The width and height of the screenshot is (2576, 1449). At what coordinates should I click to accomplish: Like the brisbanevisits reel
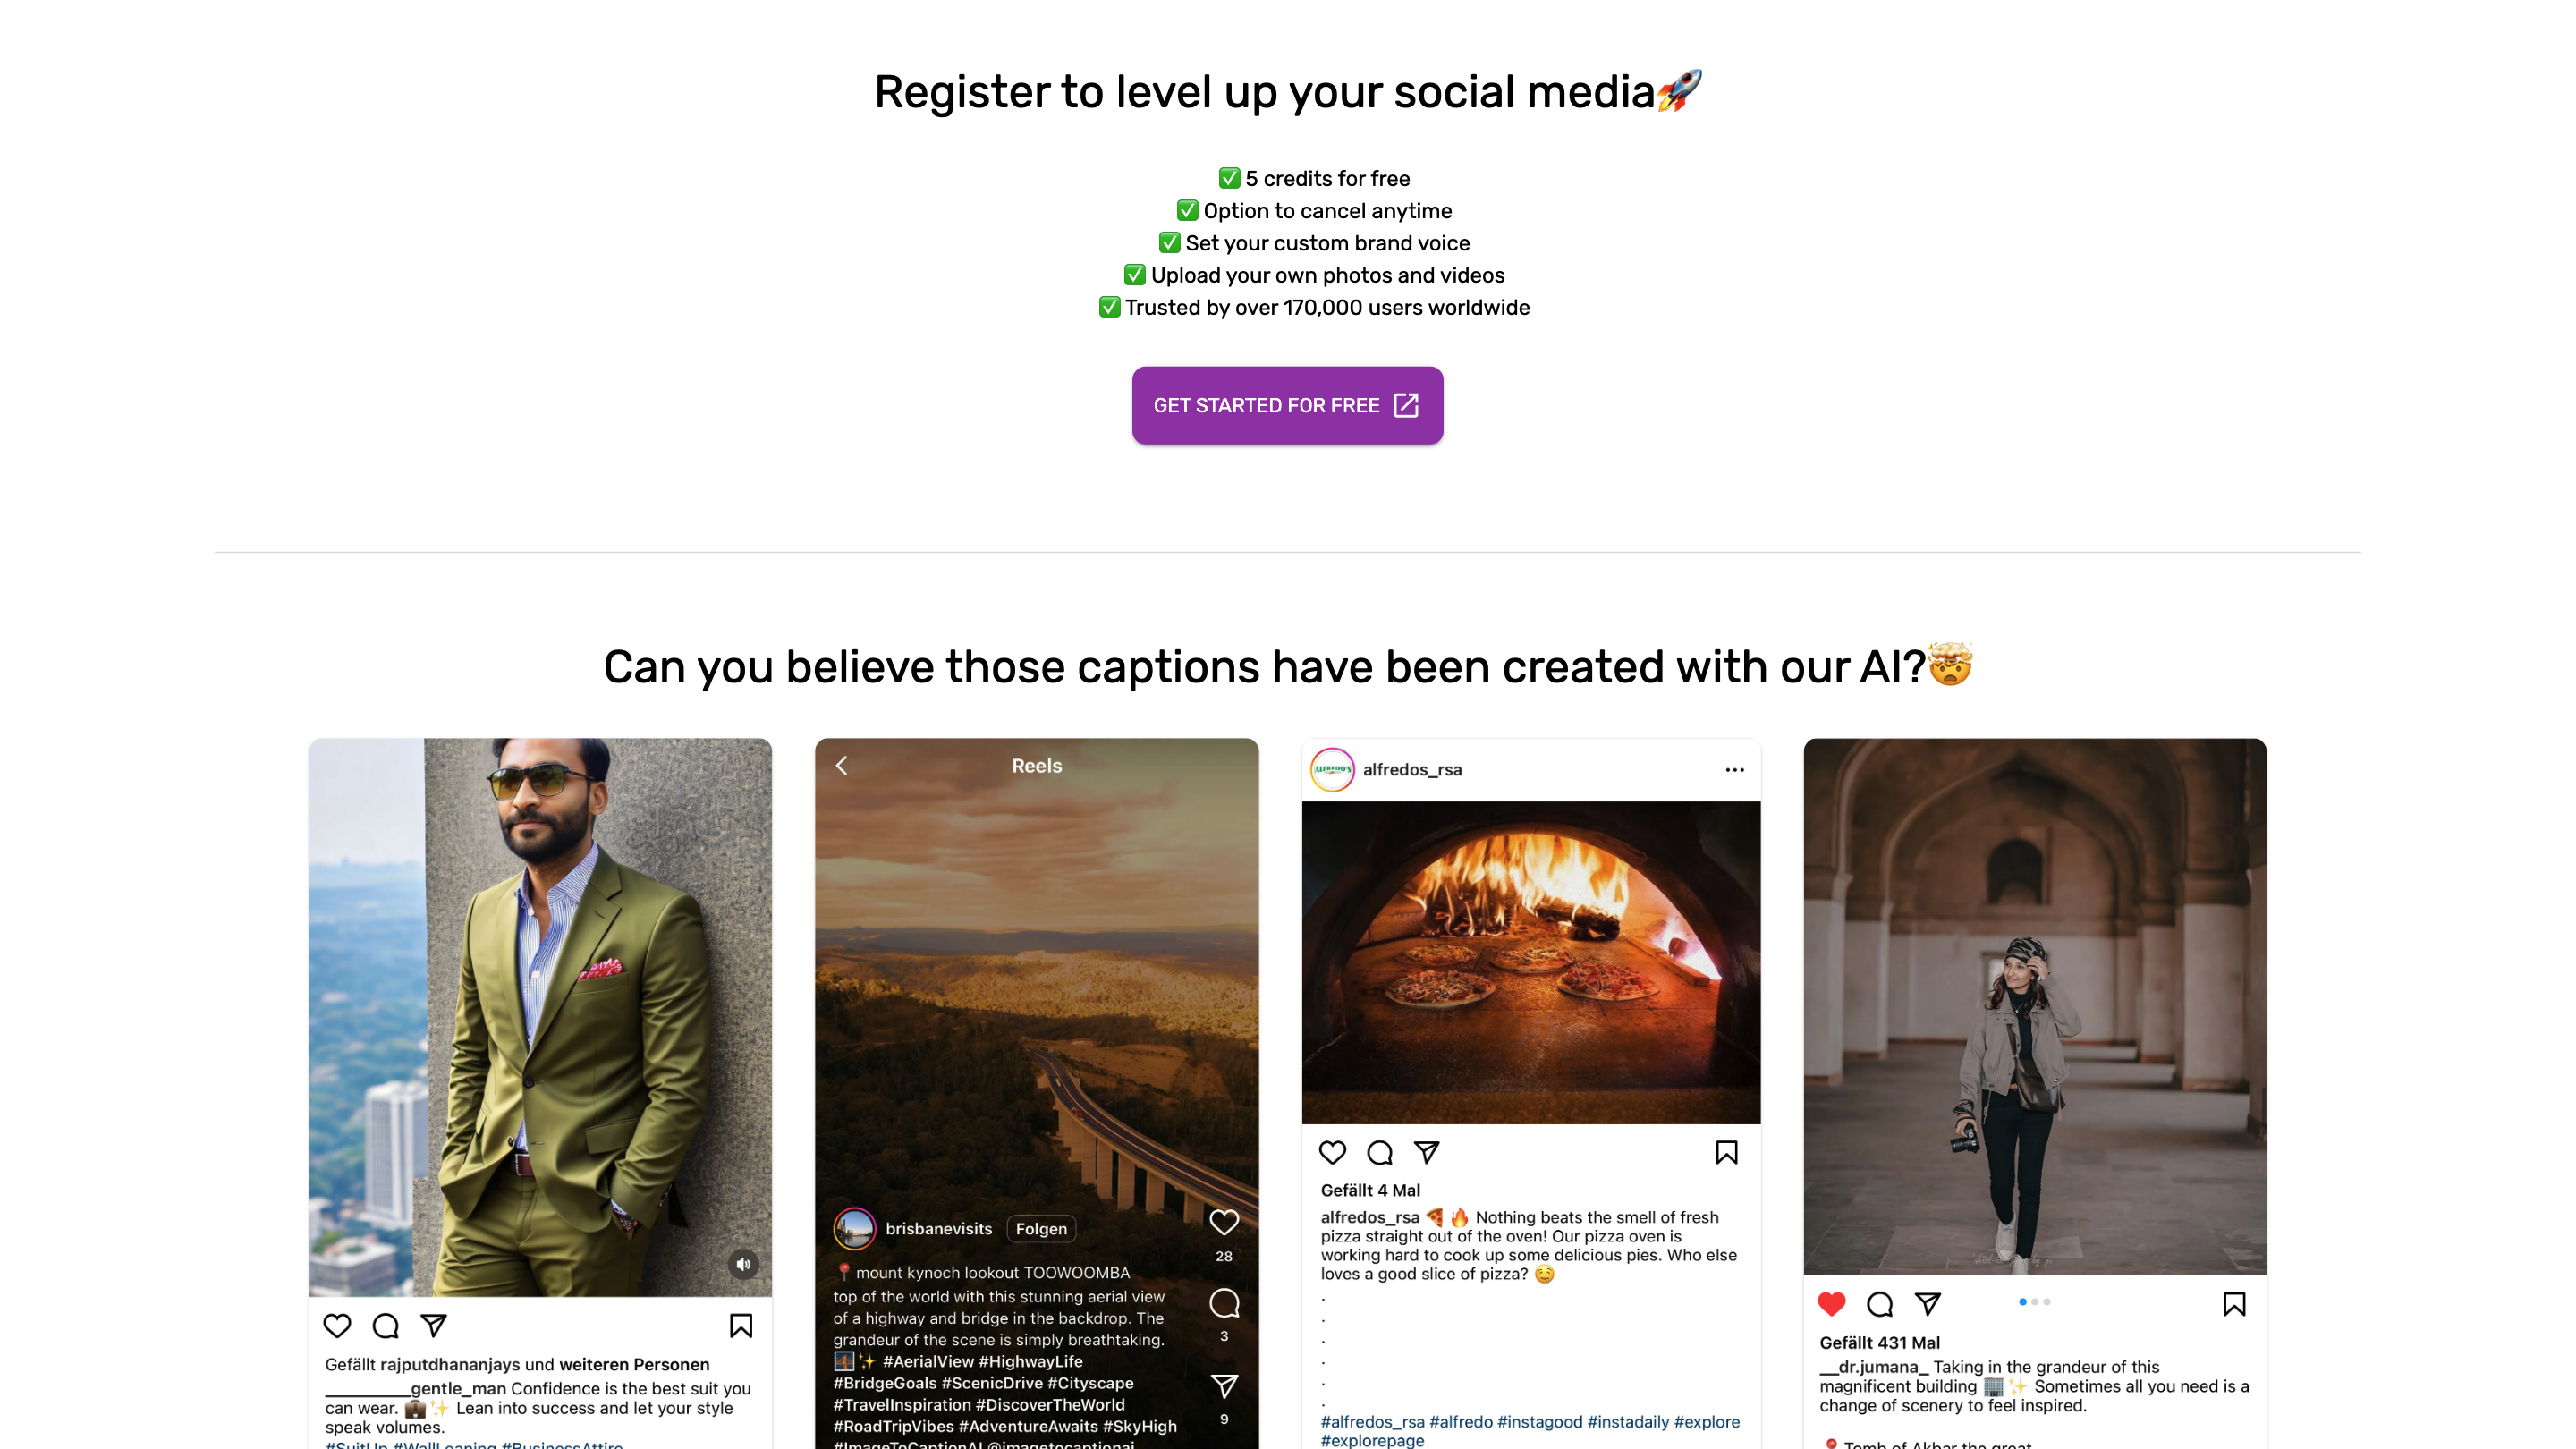[1224, 1222]
